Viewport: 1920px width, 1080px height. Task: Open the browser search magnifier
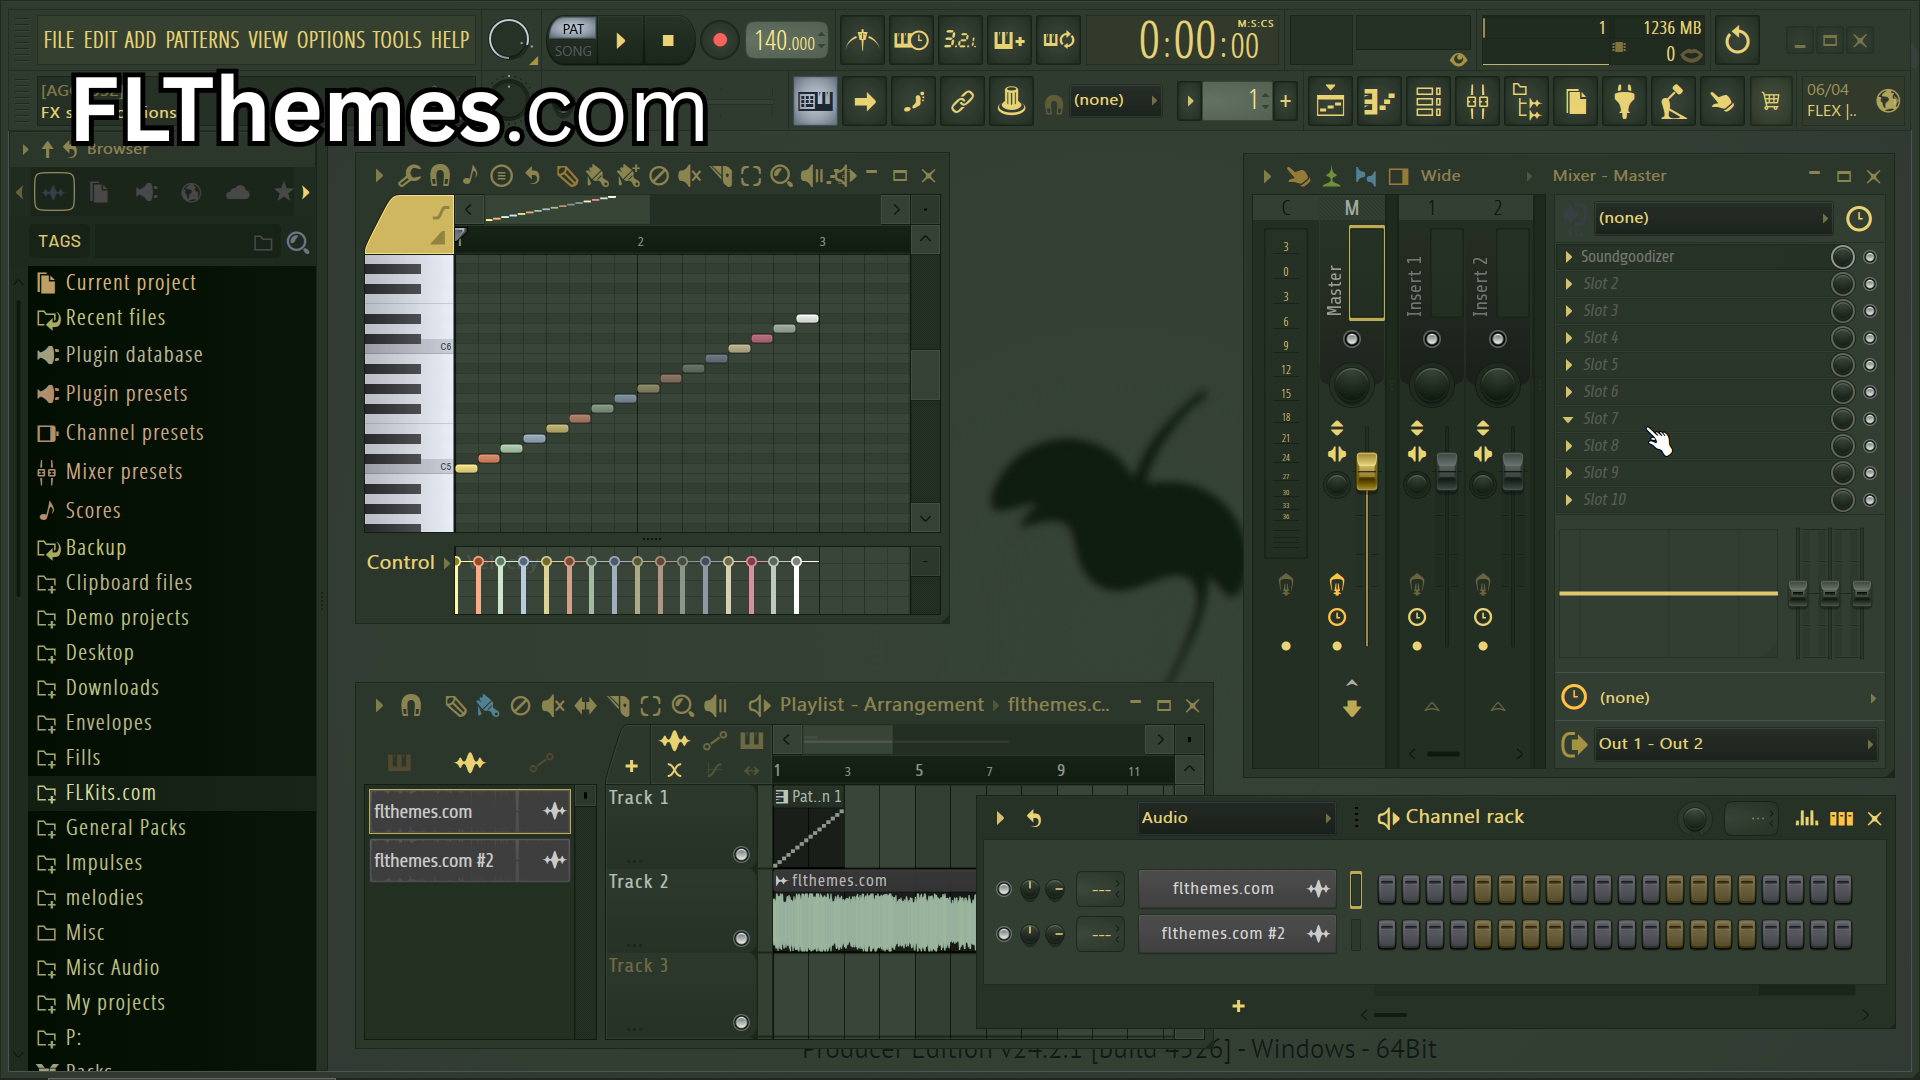(x=297, y=242)
